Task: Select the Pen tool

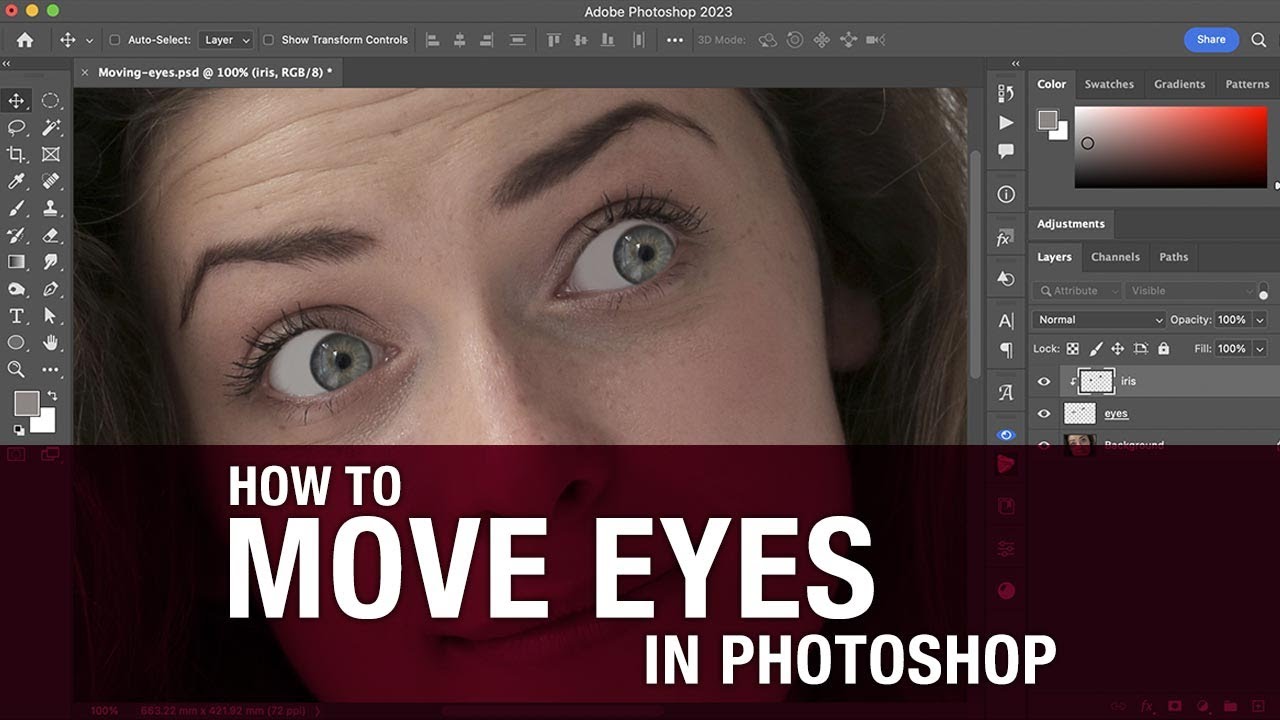Action: [x=51, y=289]
